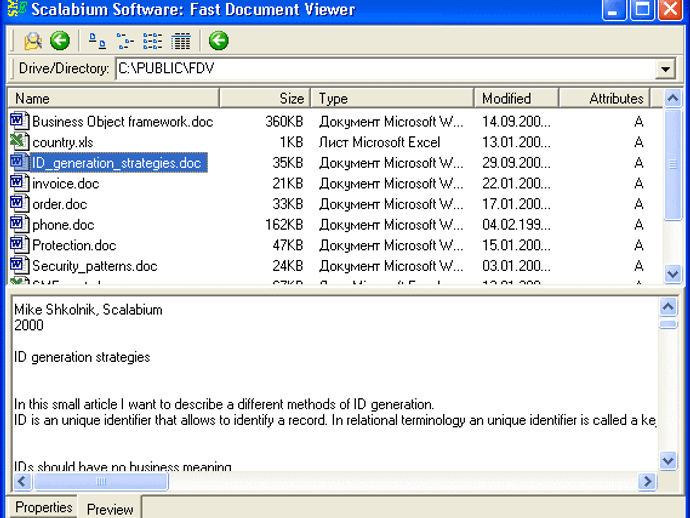Click Word icon of Protection.doc
The width and height of the screenshot is (690, 518).
point(19,244)
